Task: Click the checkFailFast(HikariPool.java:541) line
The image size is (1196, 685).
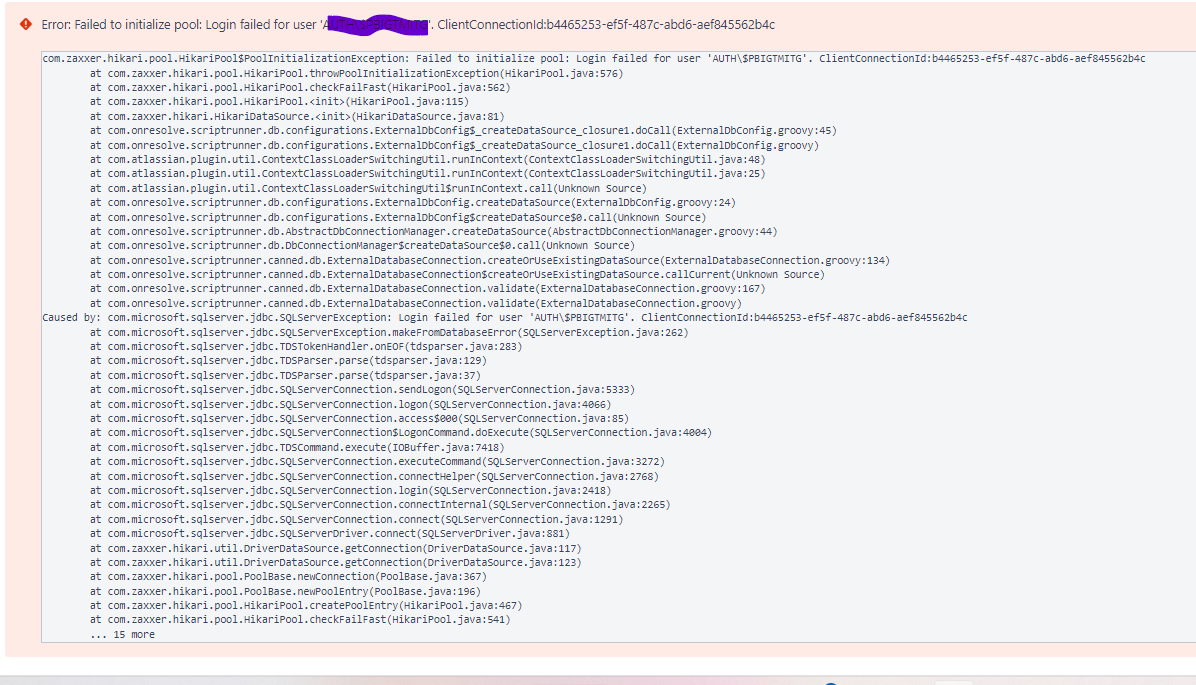Action: (x=300, y=619)
